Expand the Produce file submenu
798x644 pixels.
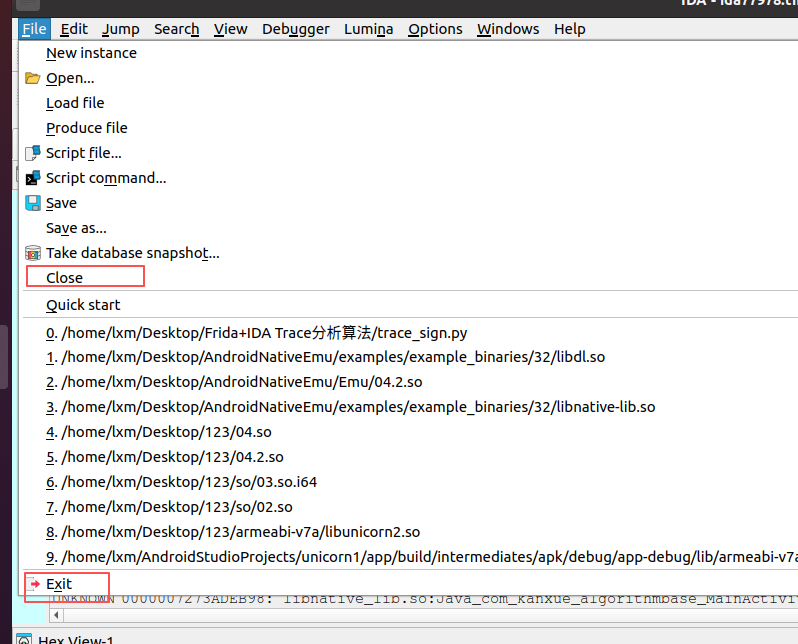(410, 128)
